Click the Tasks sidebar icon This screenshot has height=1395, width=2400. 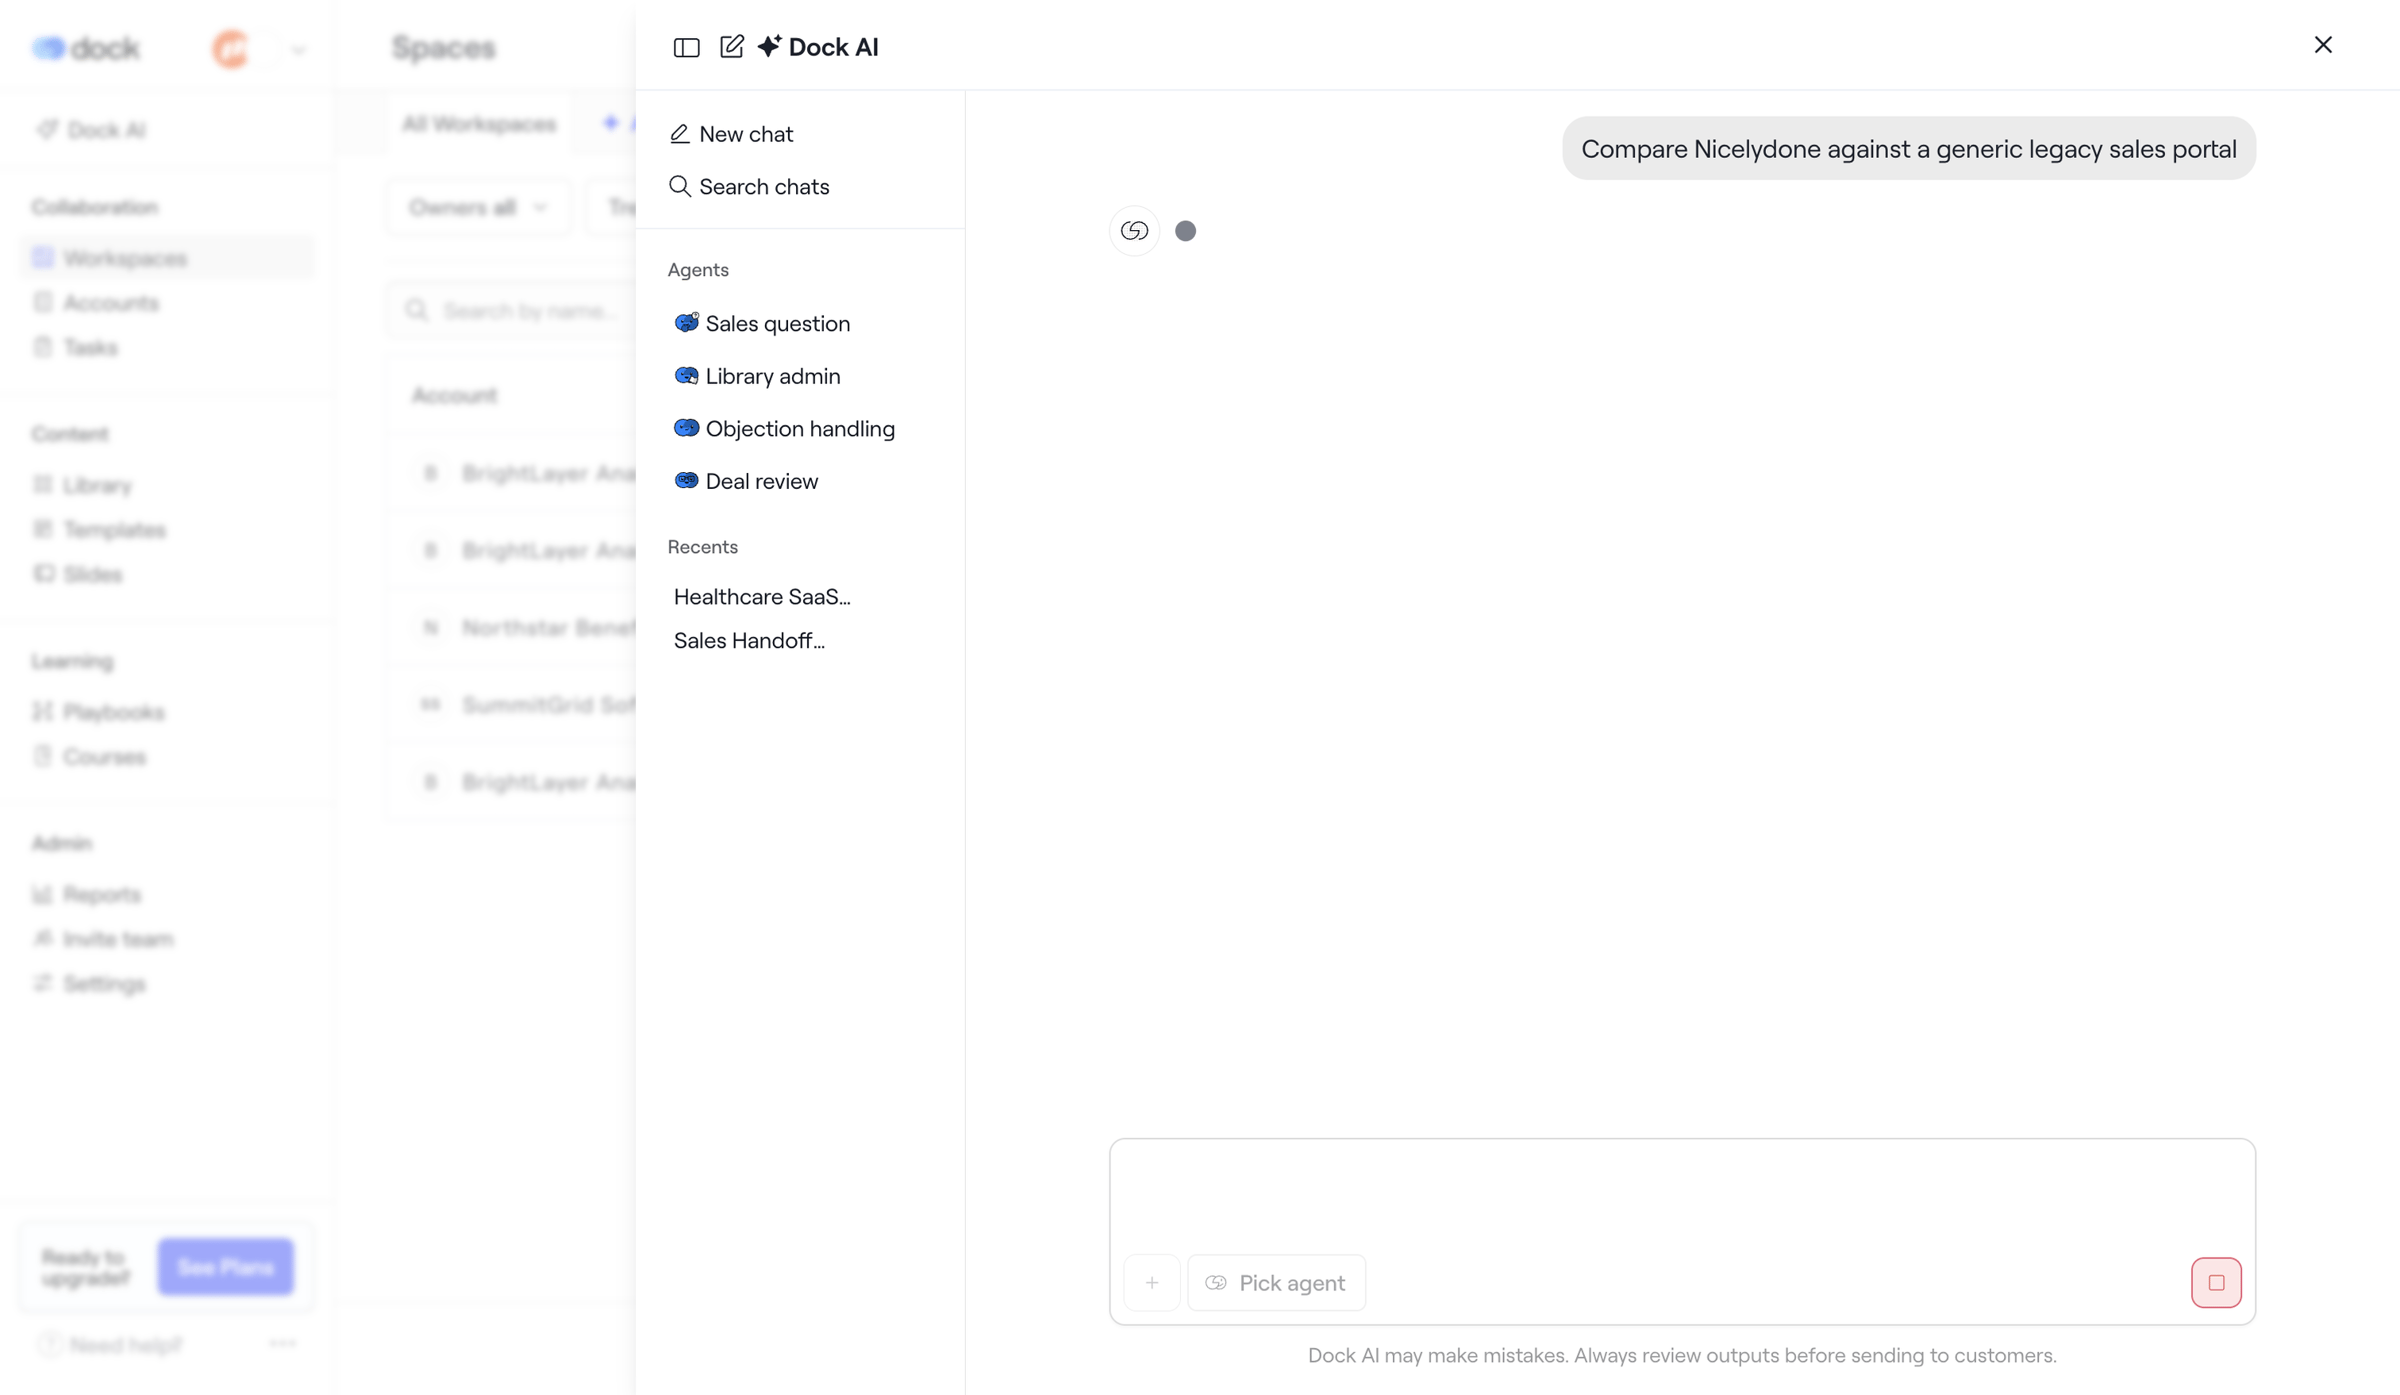43,348
